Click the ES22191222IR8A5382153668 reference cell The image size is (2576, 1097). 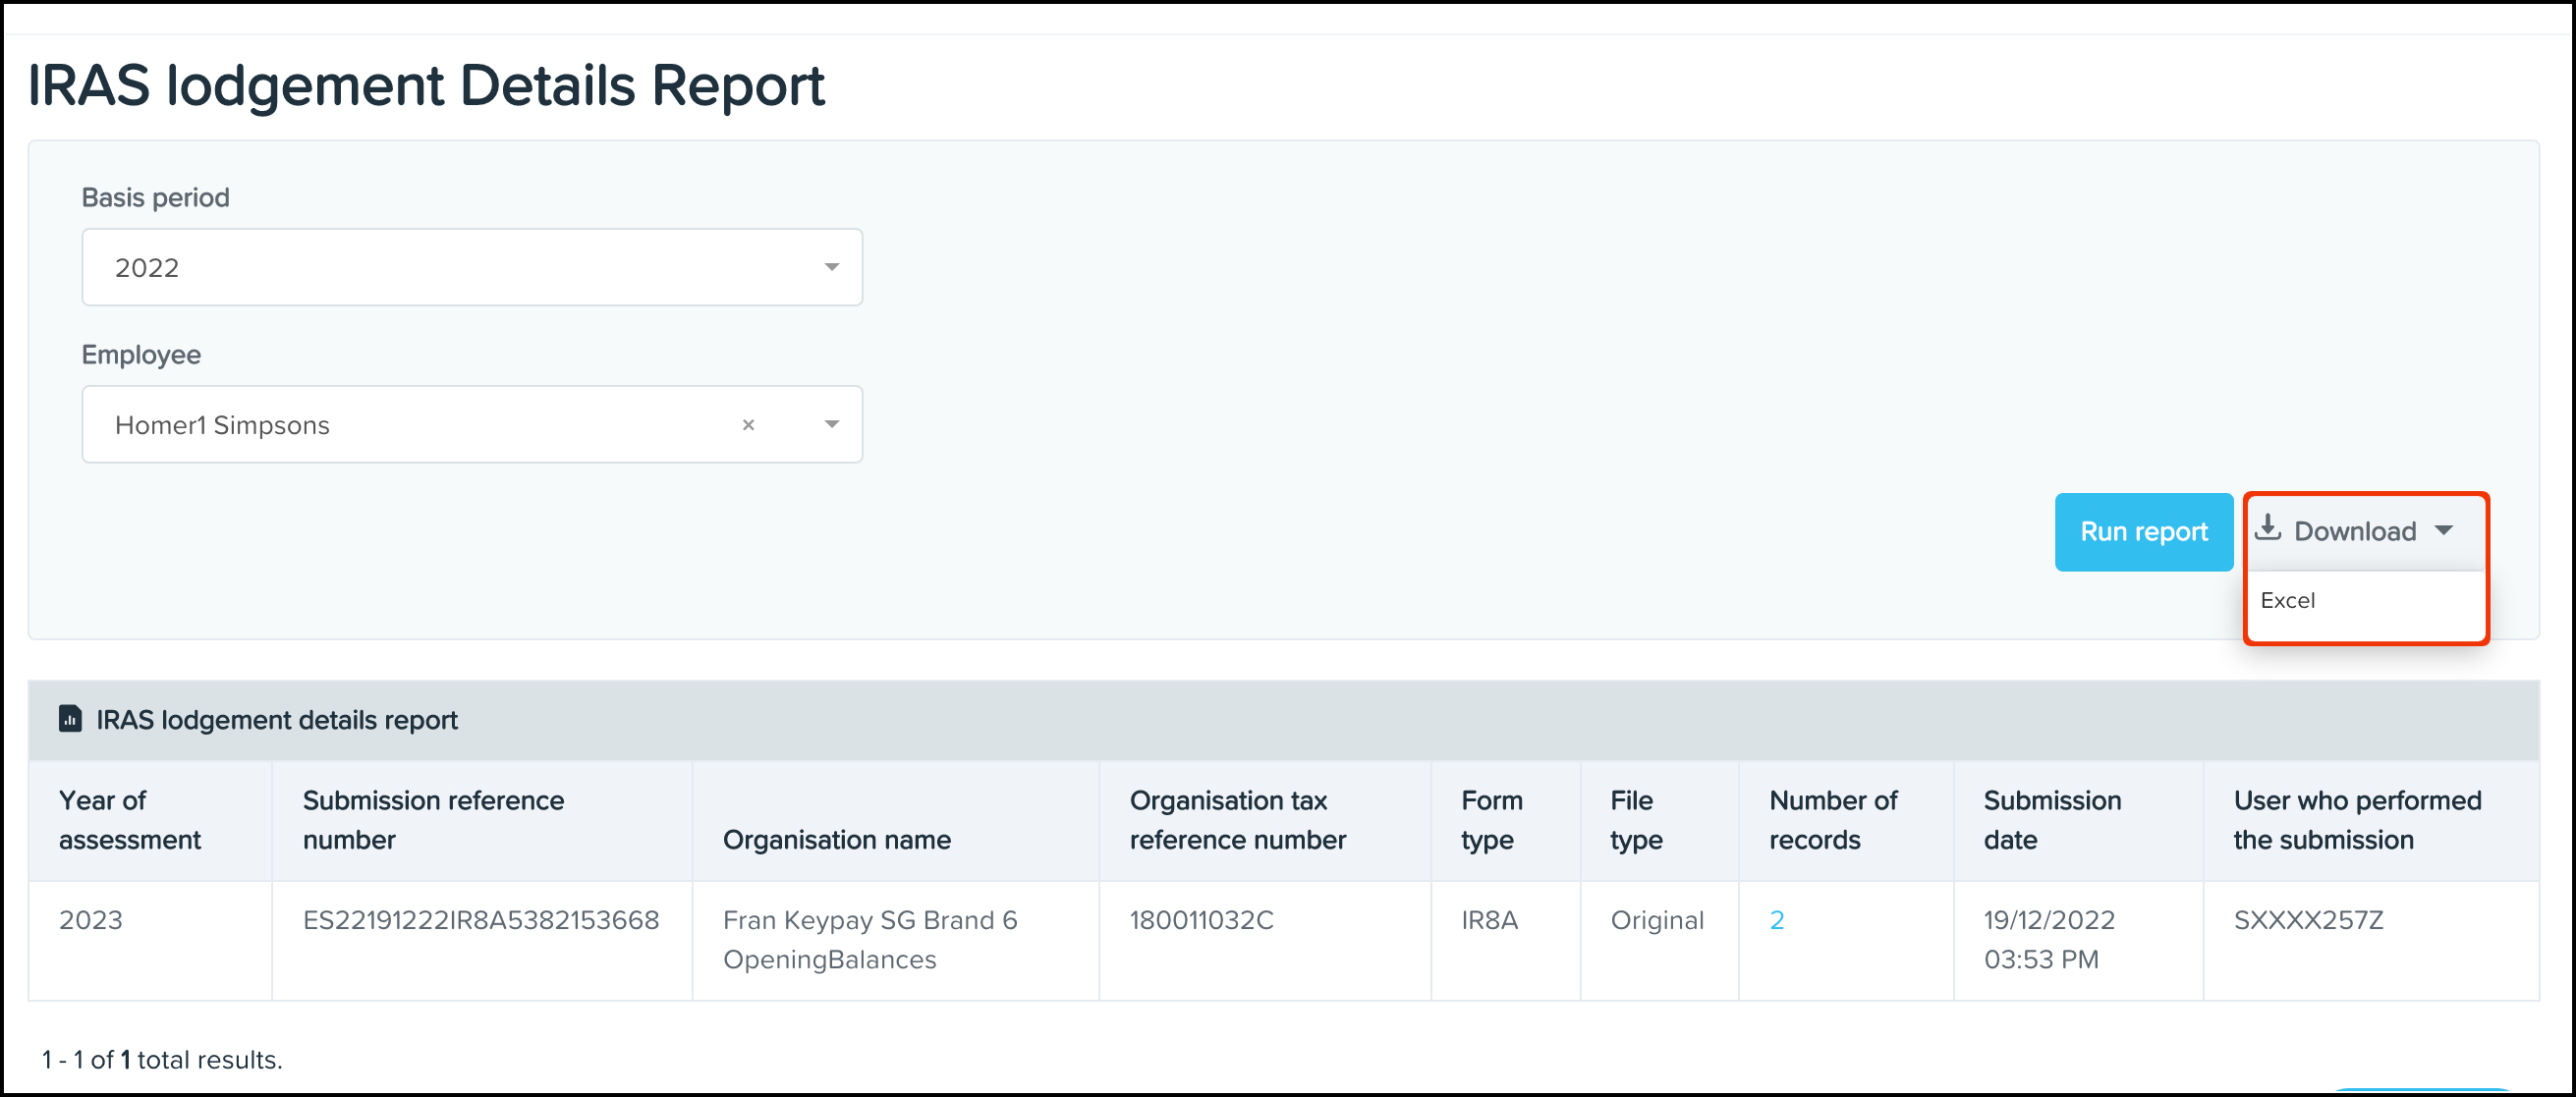point(481,920)
